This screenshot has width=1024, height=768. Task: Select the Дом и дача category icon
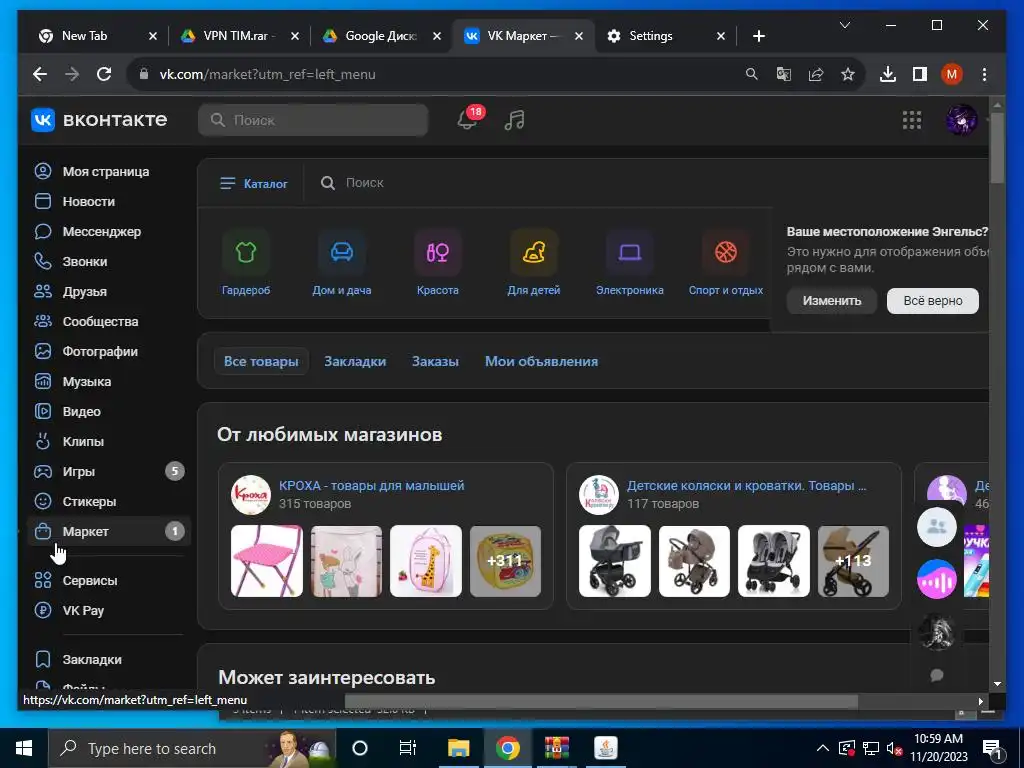point(342,252)
